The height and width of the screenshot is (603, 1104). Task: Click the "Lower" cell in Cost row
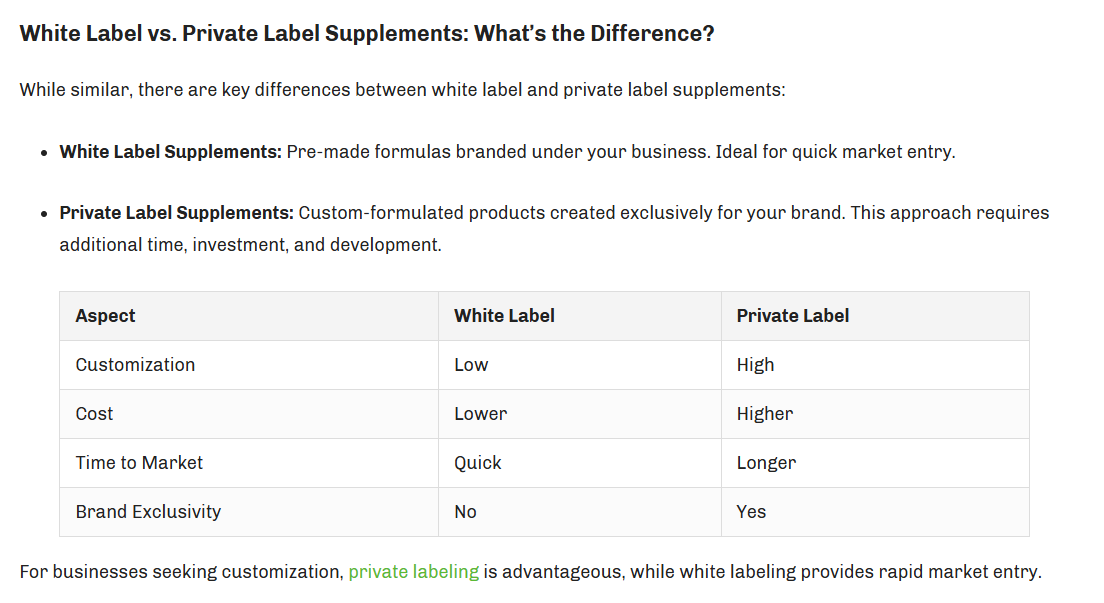click(x=480, y=414)
